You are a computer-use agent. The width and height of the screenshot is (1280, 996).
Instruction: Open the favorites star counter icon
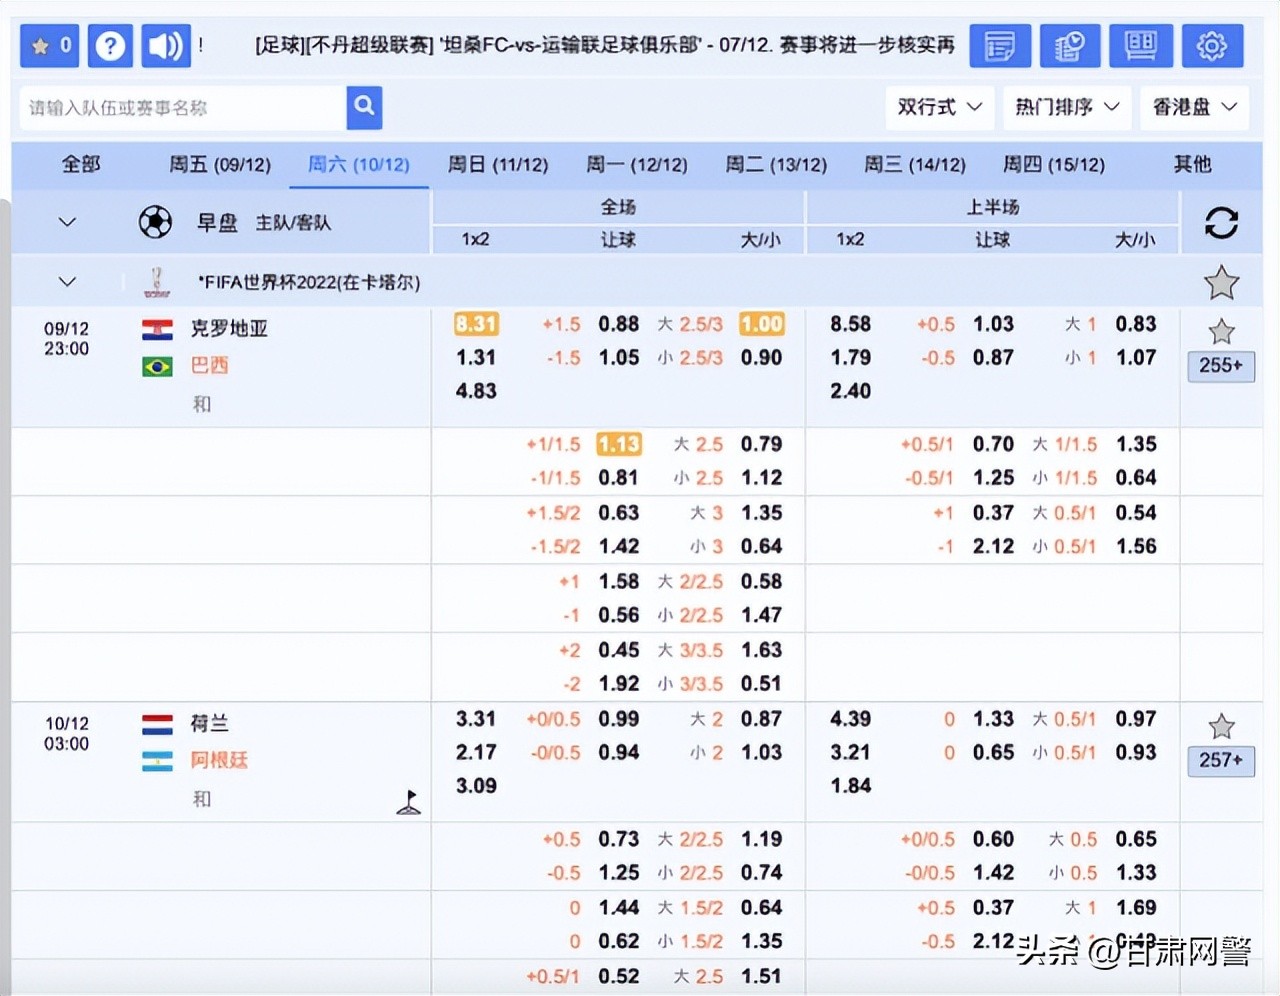48,46
